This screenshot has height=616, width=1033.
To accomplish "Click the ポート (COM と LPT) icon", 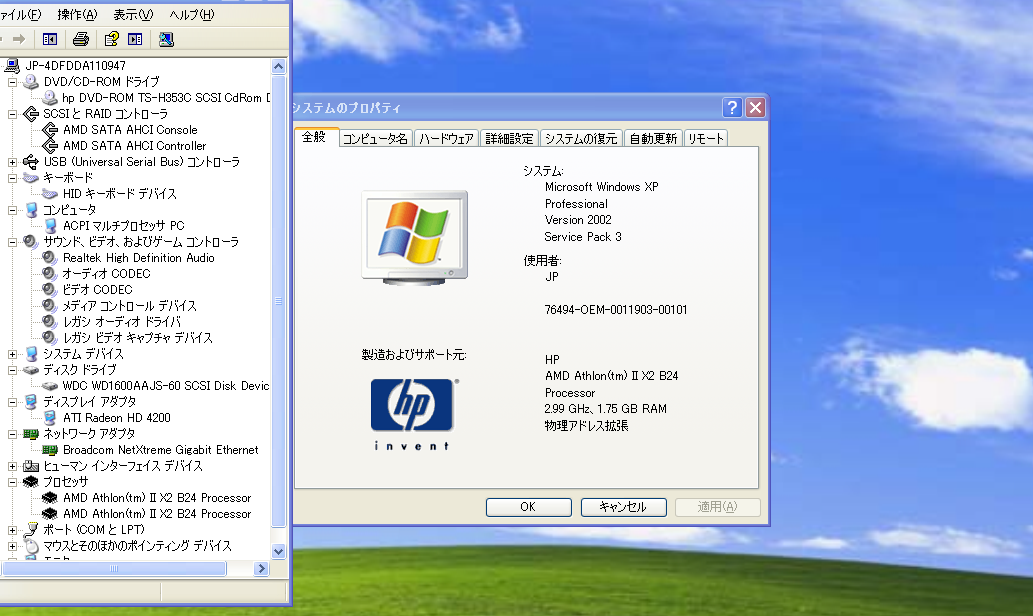I will point(31,530).
